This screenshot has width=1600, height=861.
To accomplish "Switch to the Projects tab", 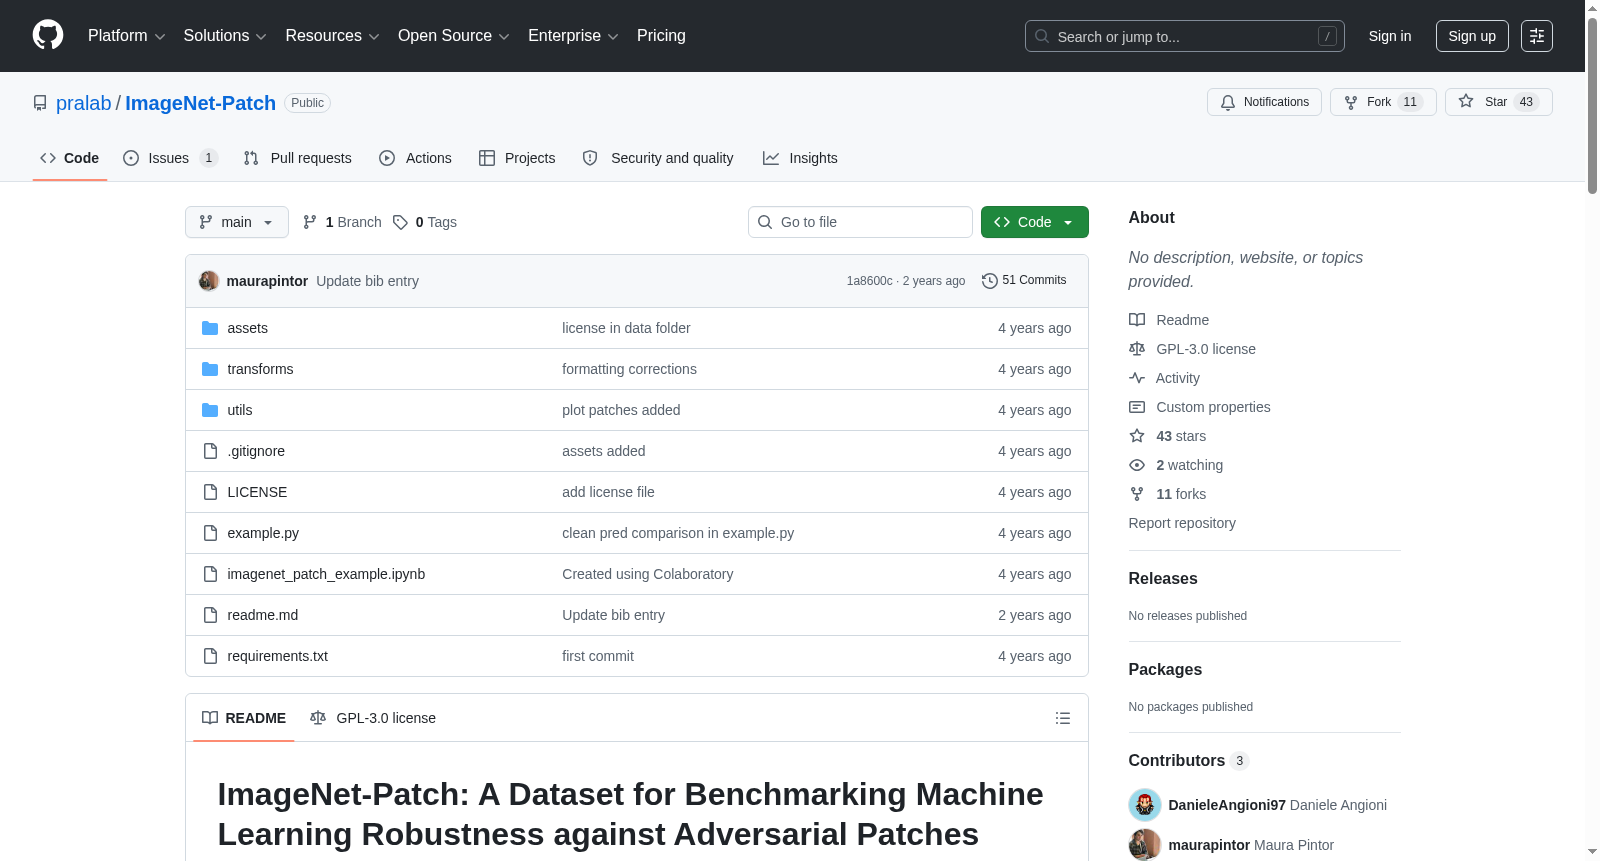I will tap(517, 158).
